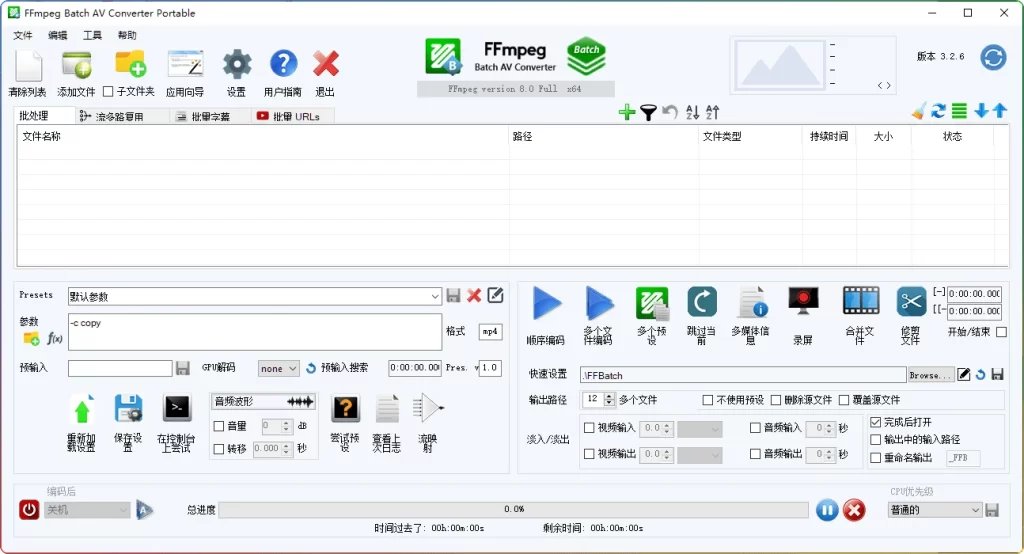Screen dimensions: 1024x554
Task: Click the 录屏 screen record icon
Action: 803,302
